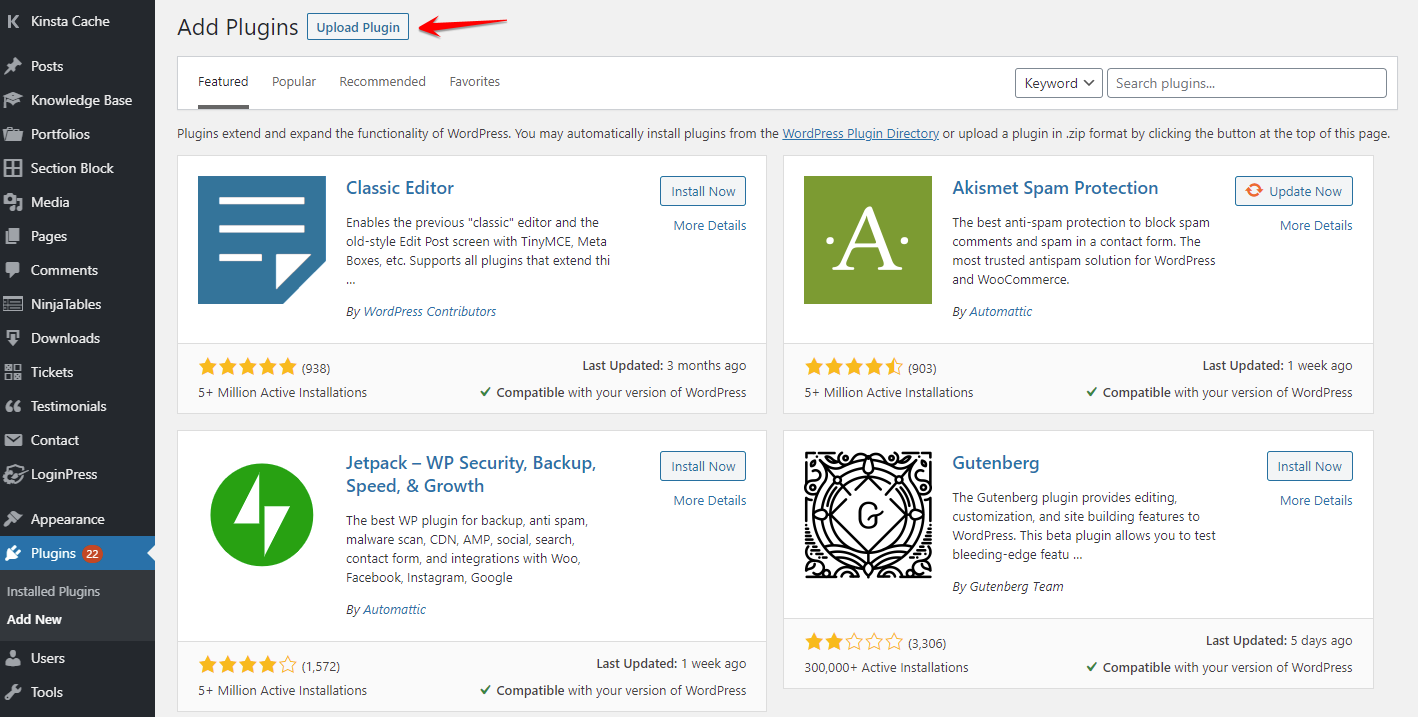The width and height of the screenshot is (1418, 717).
Task: Open the Keyword search type dropdown
Action: (x=1059, y=83)
